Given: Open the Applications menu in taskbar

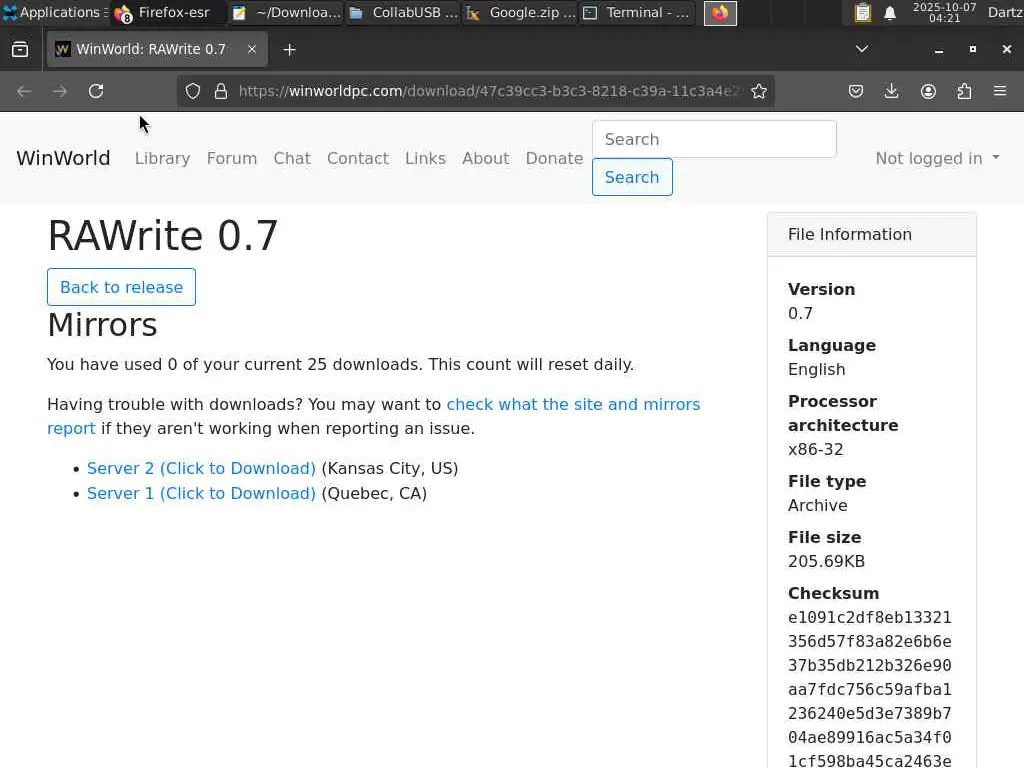Looking at the screenshot, I should point(52,13).
